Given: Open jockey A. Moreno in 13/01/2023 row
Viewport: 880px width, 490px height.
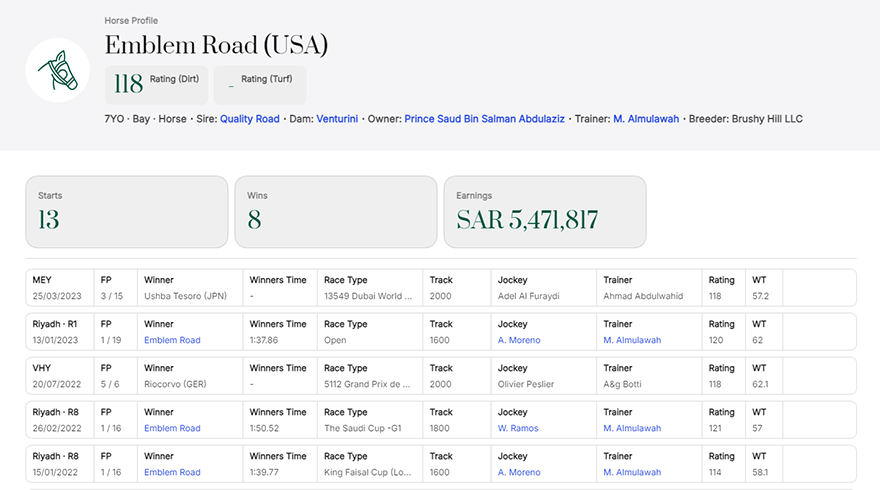Looking at the screenshot, I should (x=519, y=340).
